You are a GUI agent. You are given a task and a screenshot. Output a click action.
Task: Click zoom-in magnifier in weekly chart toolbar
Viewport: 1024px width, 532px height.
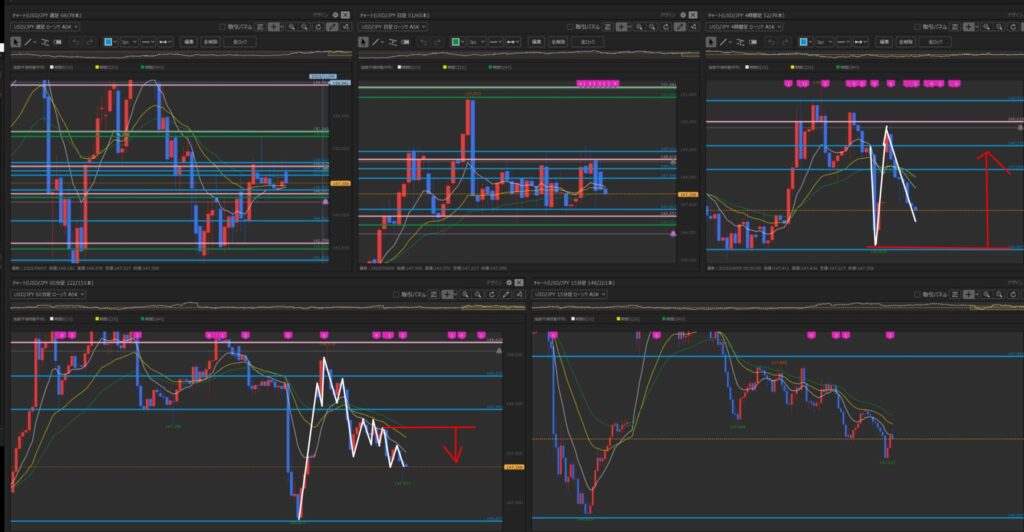tap(292, 27)
